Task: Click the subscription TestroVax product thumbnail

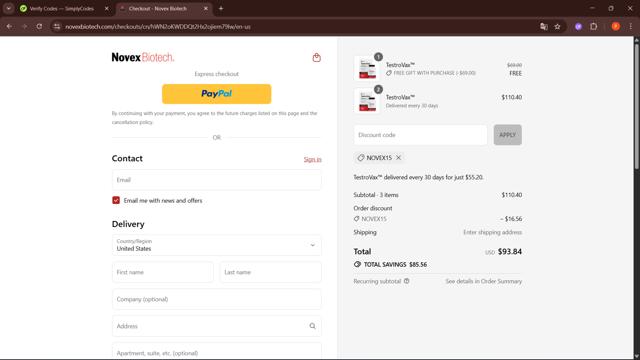Action: coord(367,101)
